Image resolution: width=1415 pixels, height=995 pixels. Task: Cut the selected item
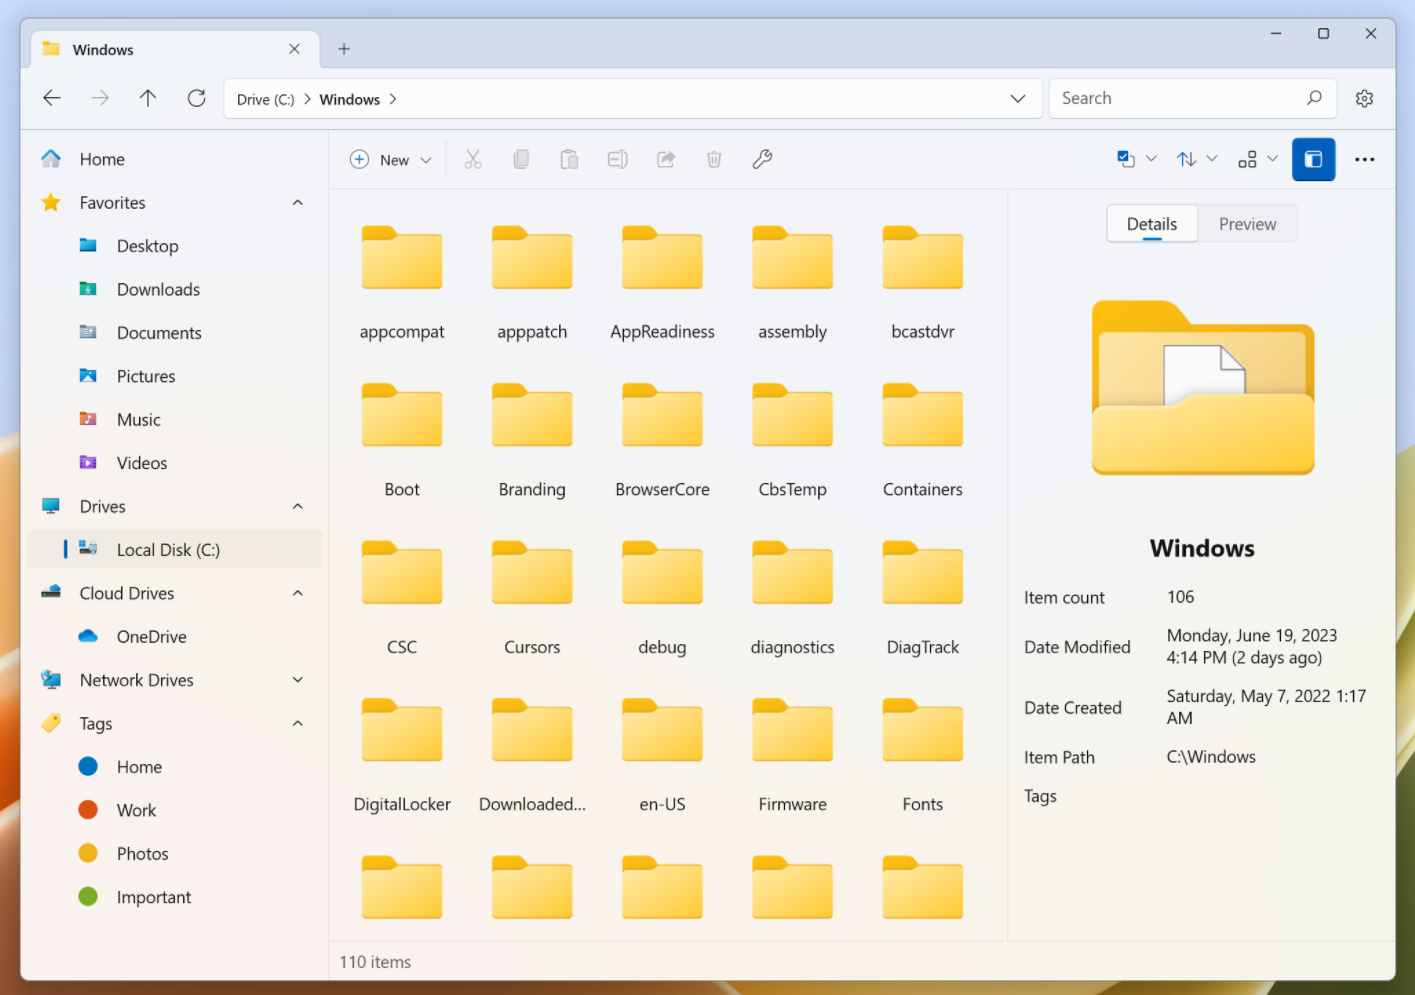[x=473, y=159]
